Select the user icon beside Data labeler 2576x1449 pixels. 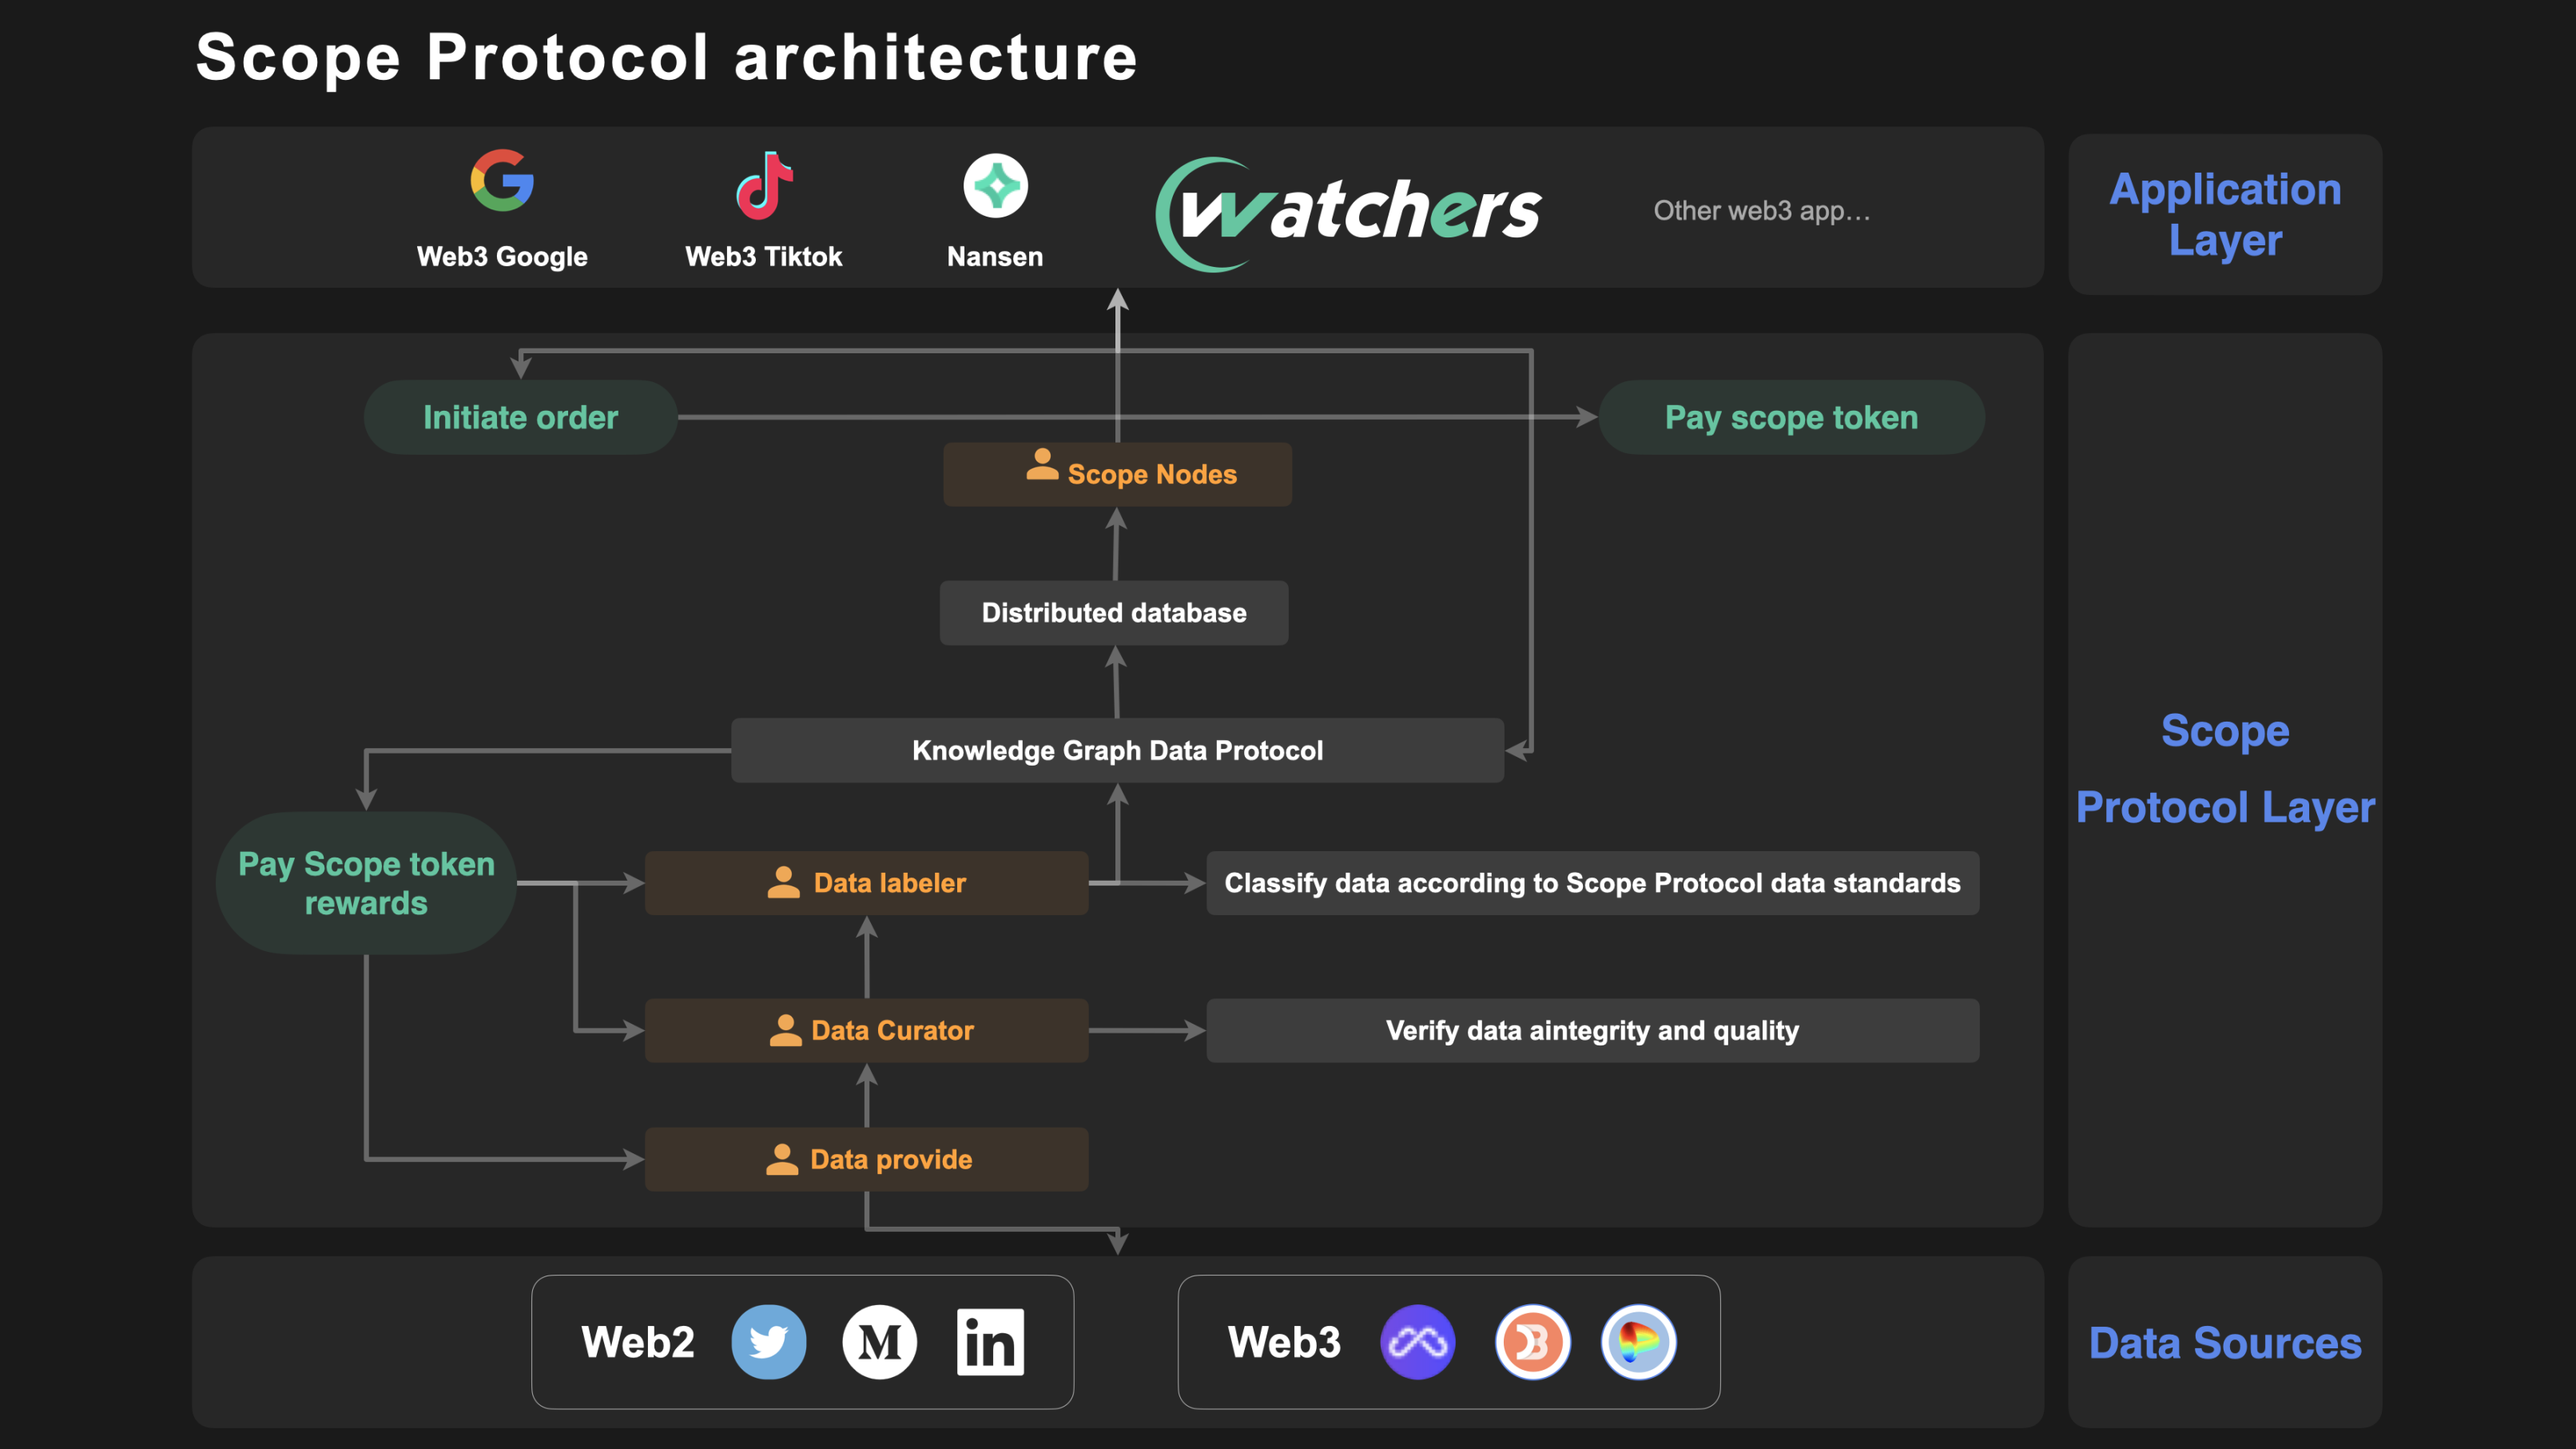(x=784, y=882)
